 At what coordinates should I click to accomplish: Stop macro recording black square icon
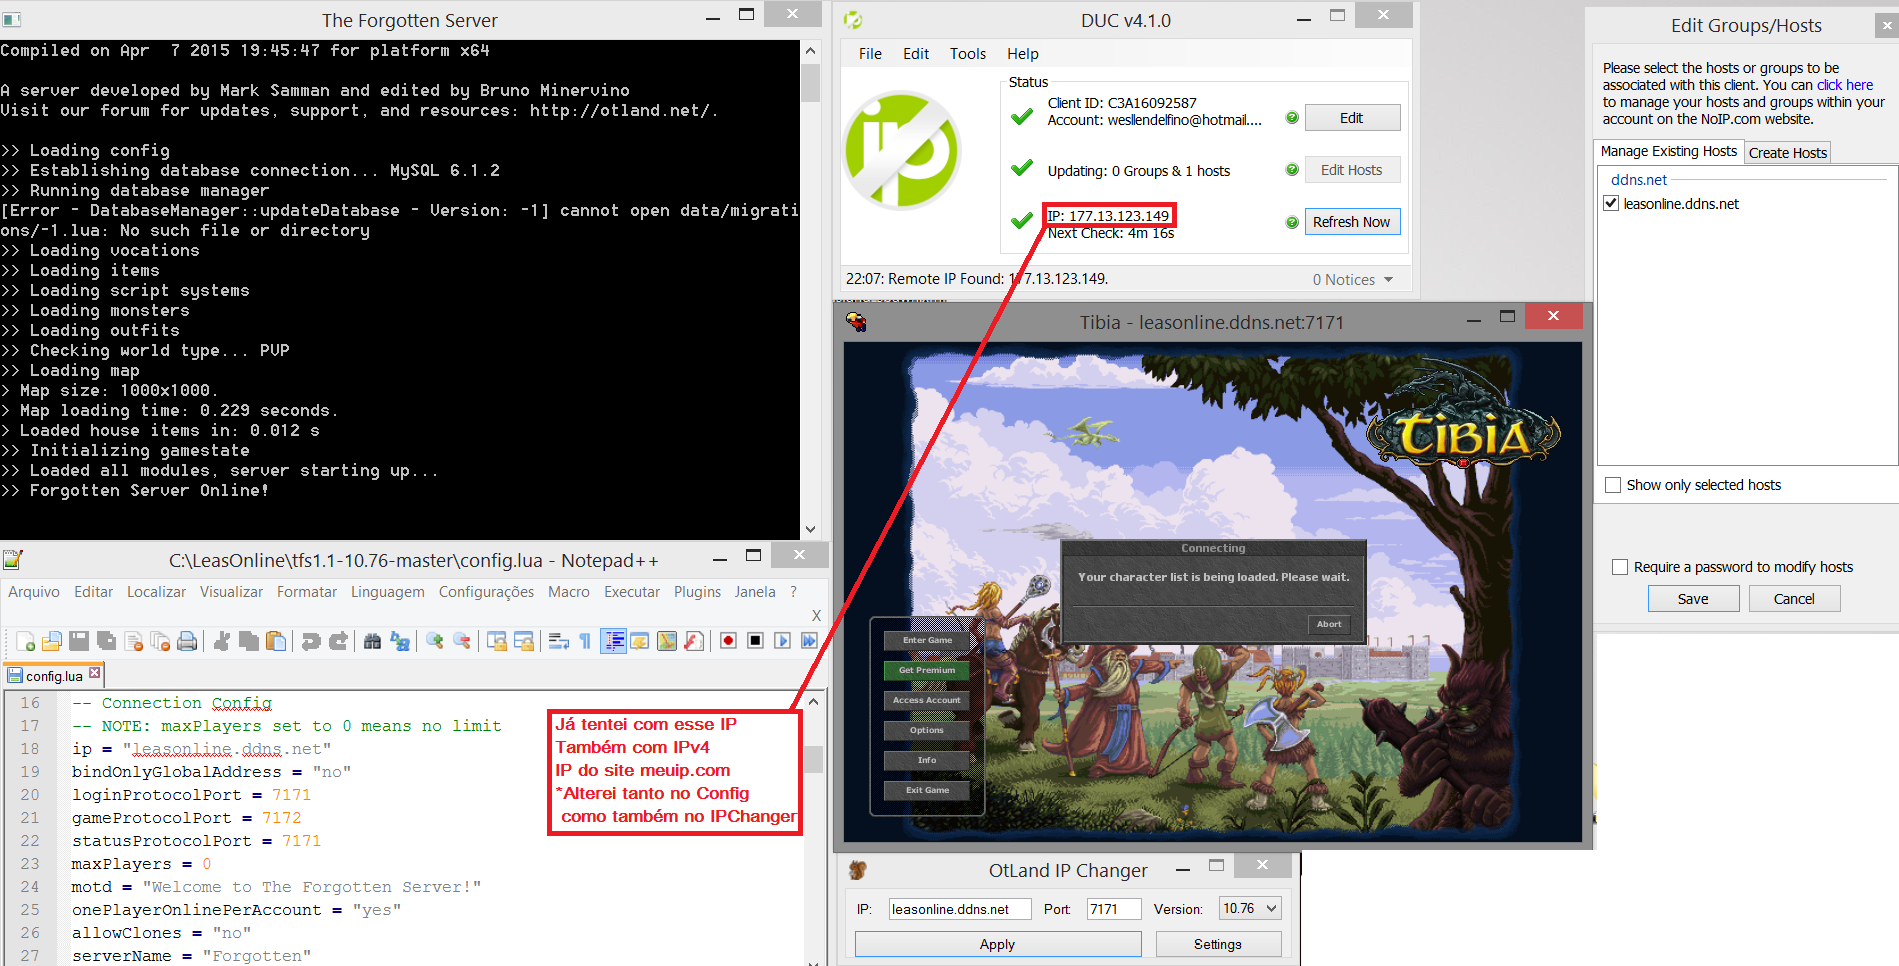755,641
